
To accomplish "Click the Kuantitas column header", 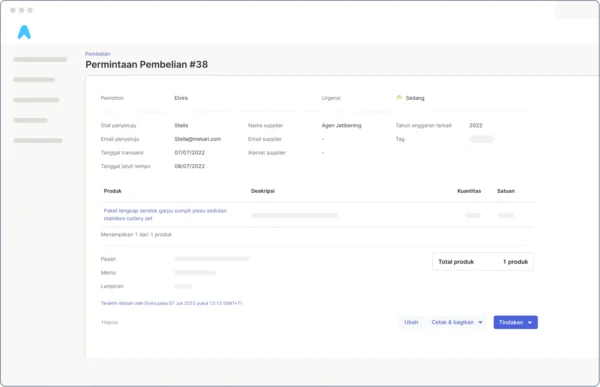I will tap(469, 191).
